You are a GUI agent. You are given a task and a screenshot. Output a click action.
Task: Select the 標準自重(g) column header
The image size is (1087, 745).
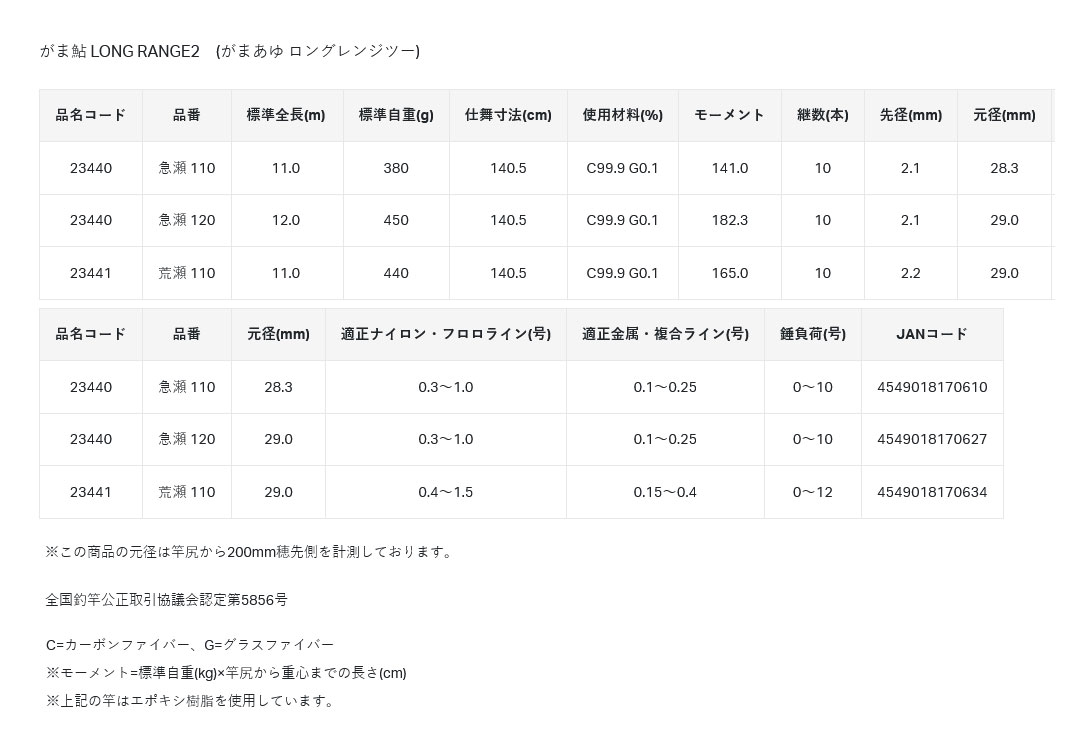pyautogui.click(x=396, y=115)
